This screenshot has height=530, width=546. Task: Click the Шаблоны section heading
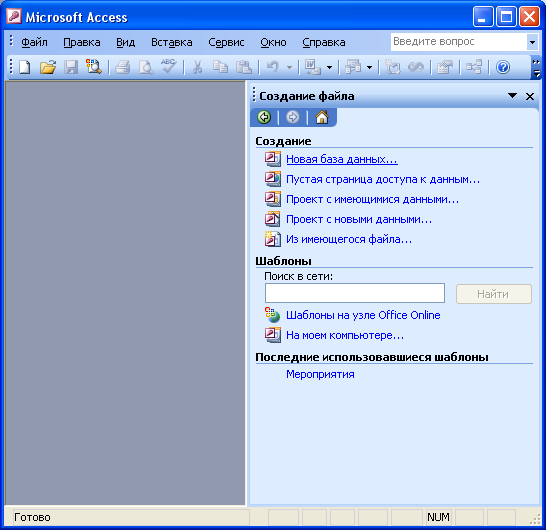click(283, 261)
